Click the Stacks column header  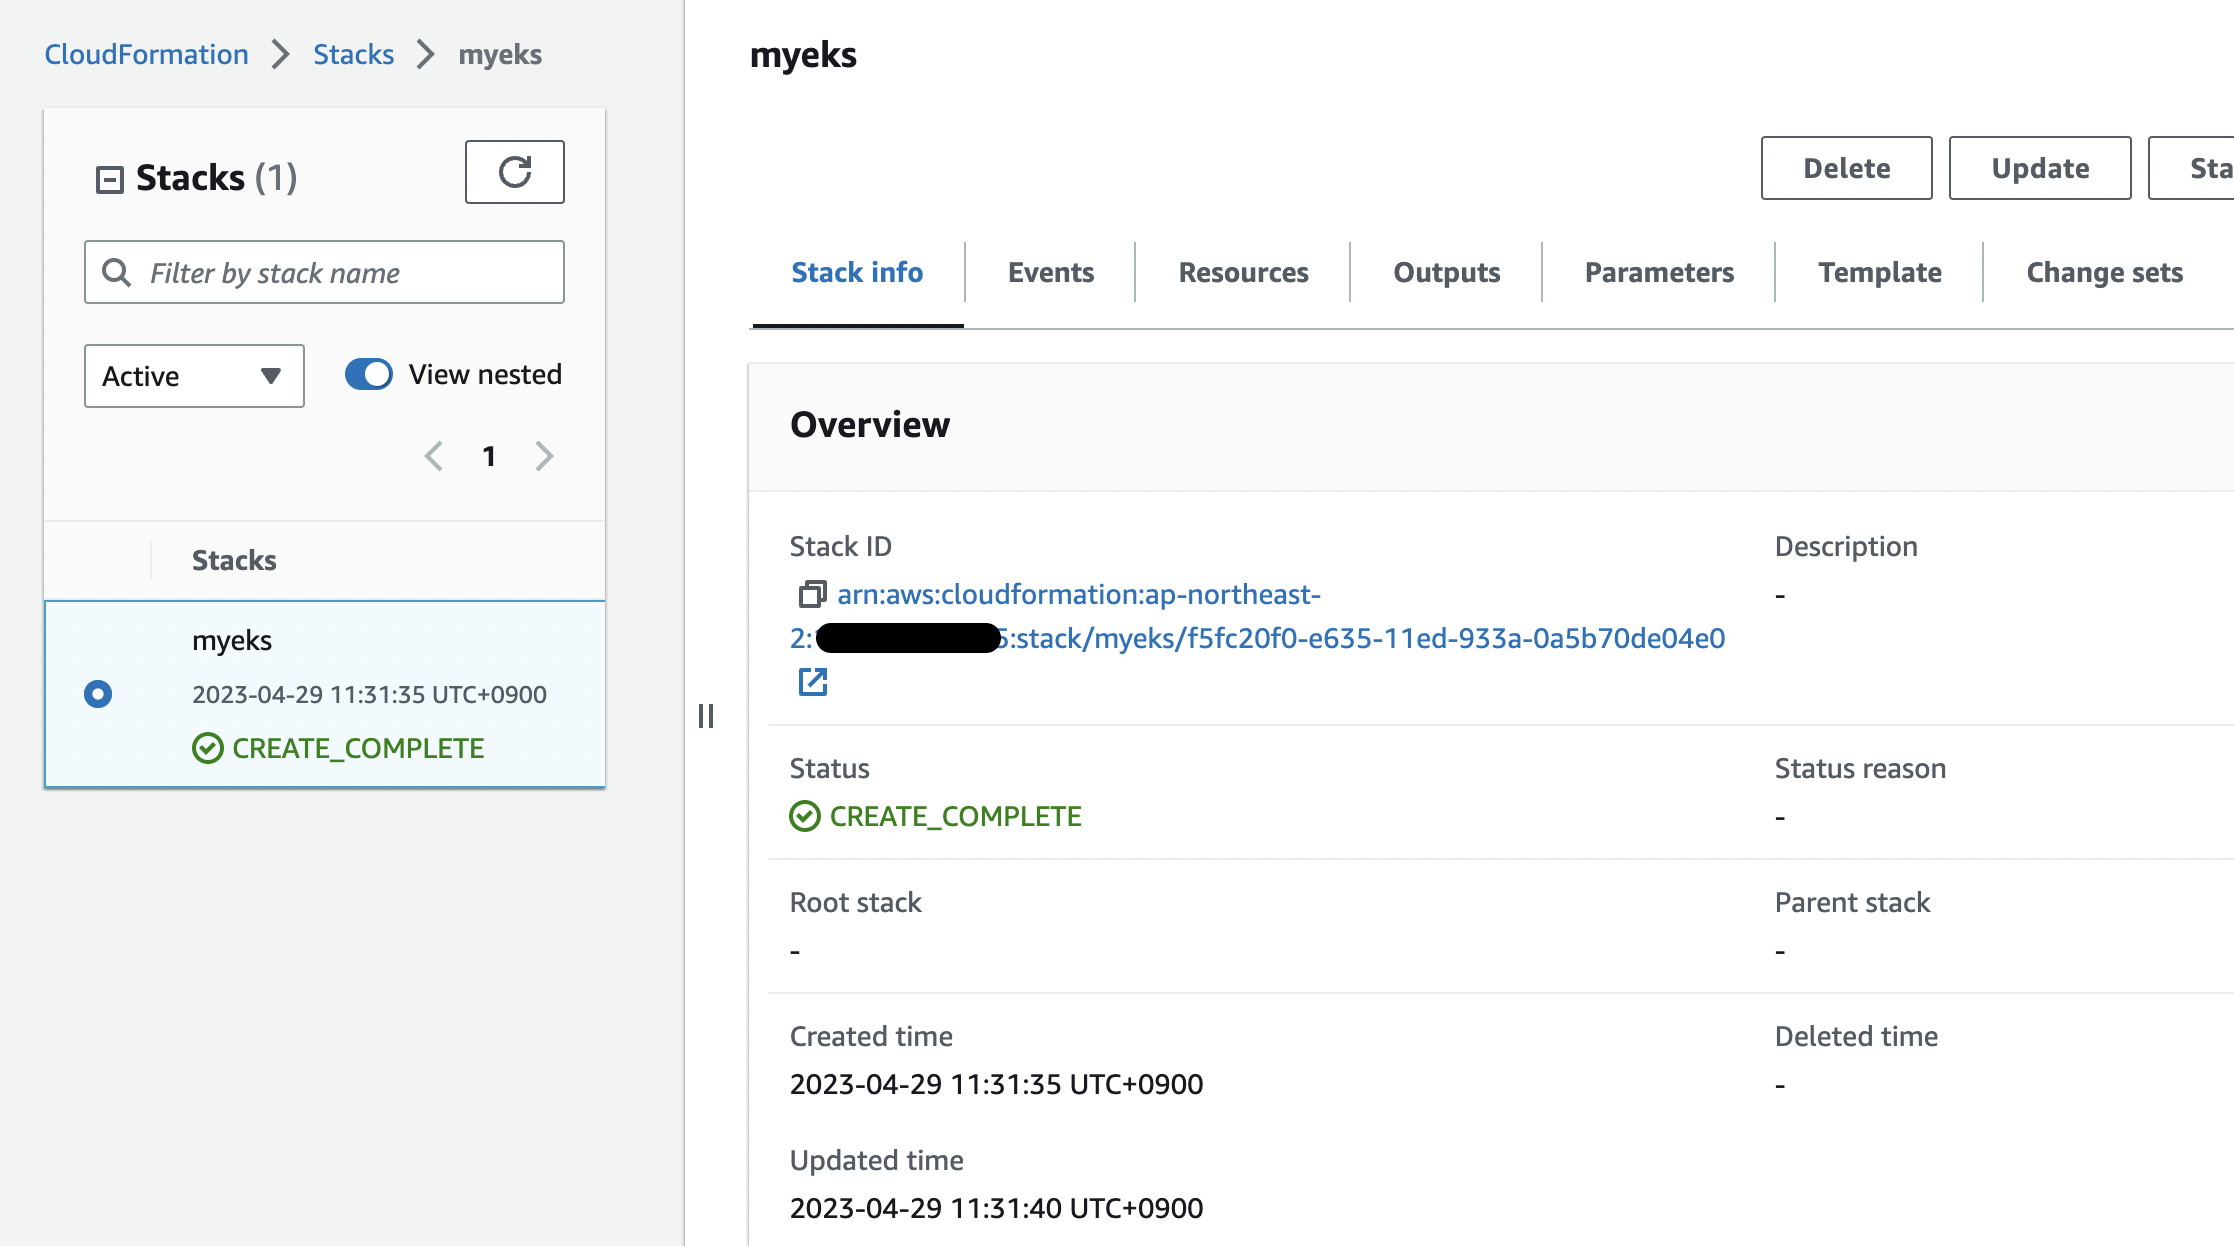click(x=234, y=560)
